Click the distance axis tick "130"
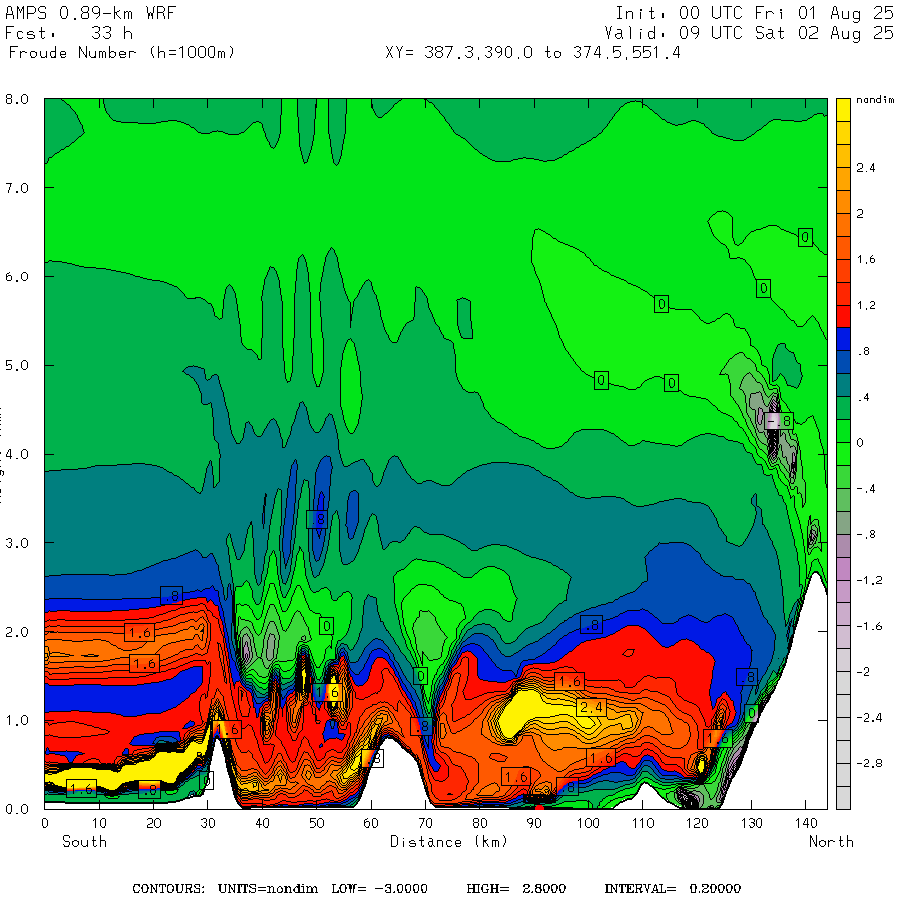This screenshot has width=900, height=900. pyautogui.click(x=751, y=823)
